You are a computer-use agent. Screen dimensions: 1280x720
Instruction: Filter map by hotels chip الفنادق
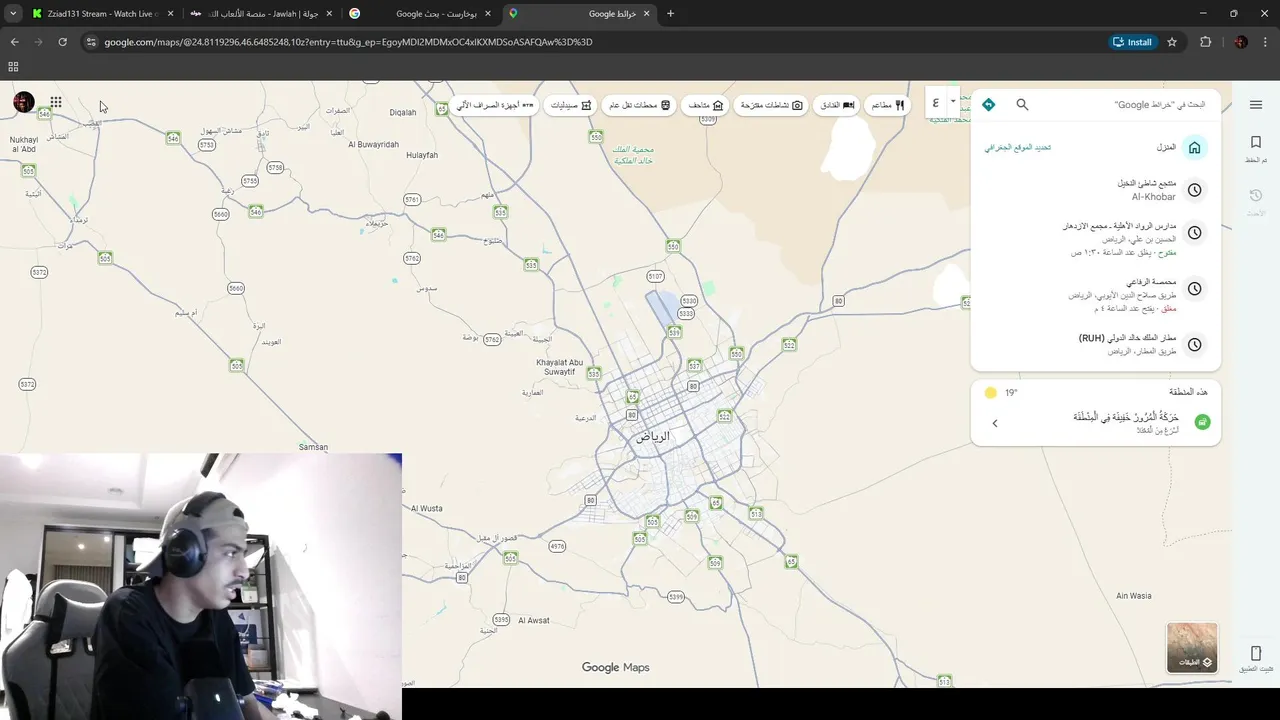coord(838,105)
